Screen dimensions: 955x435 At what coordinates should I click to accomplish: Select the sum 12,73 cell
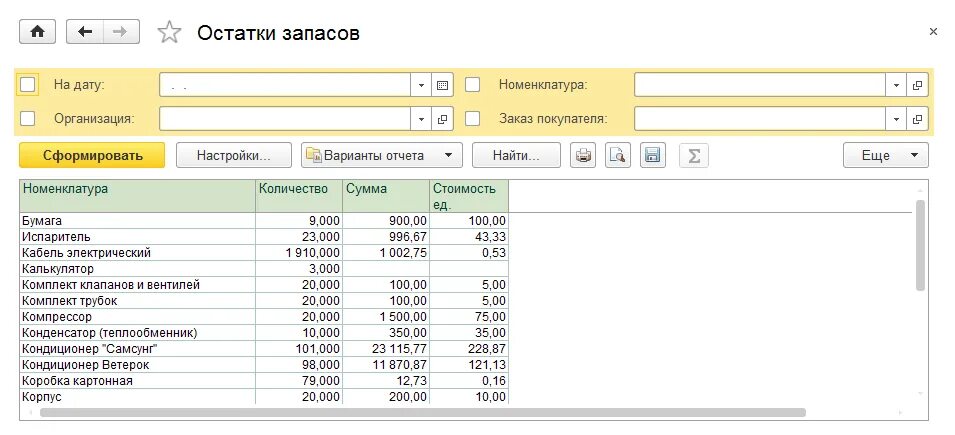[x=386, y=381]
